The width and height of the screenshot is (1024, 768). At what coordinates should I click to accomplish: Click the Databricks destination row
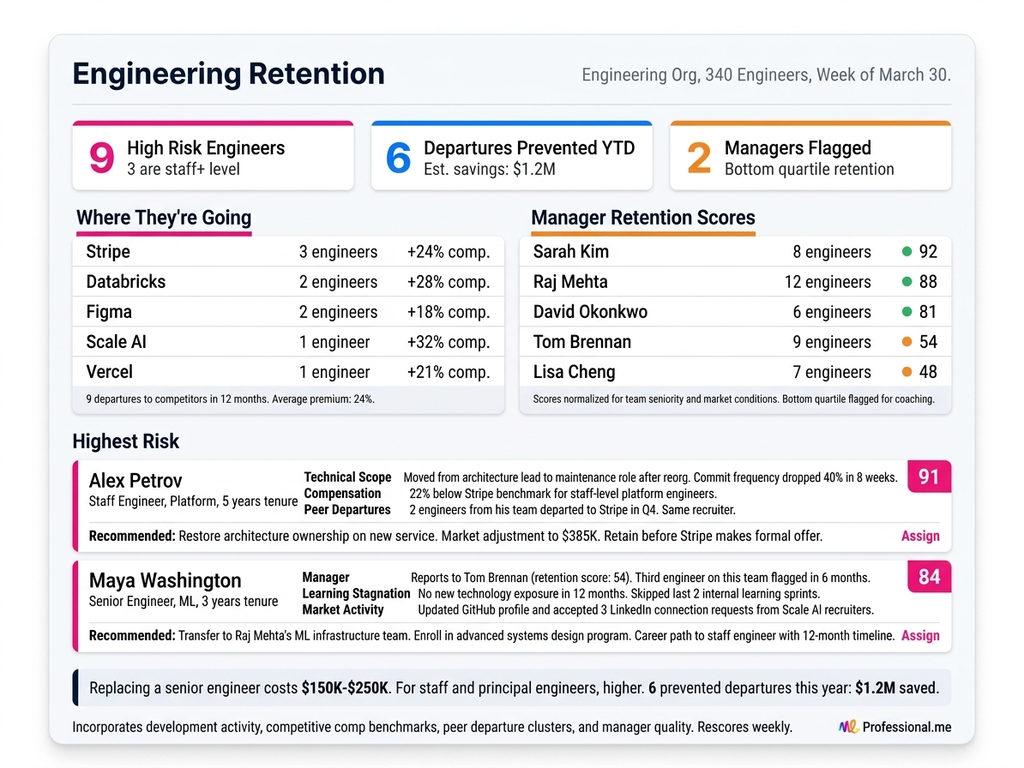coord(288,282)
